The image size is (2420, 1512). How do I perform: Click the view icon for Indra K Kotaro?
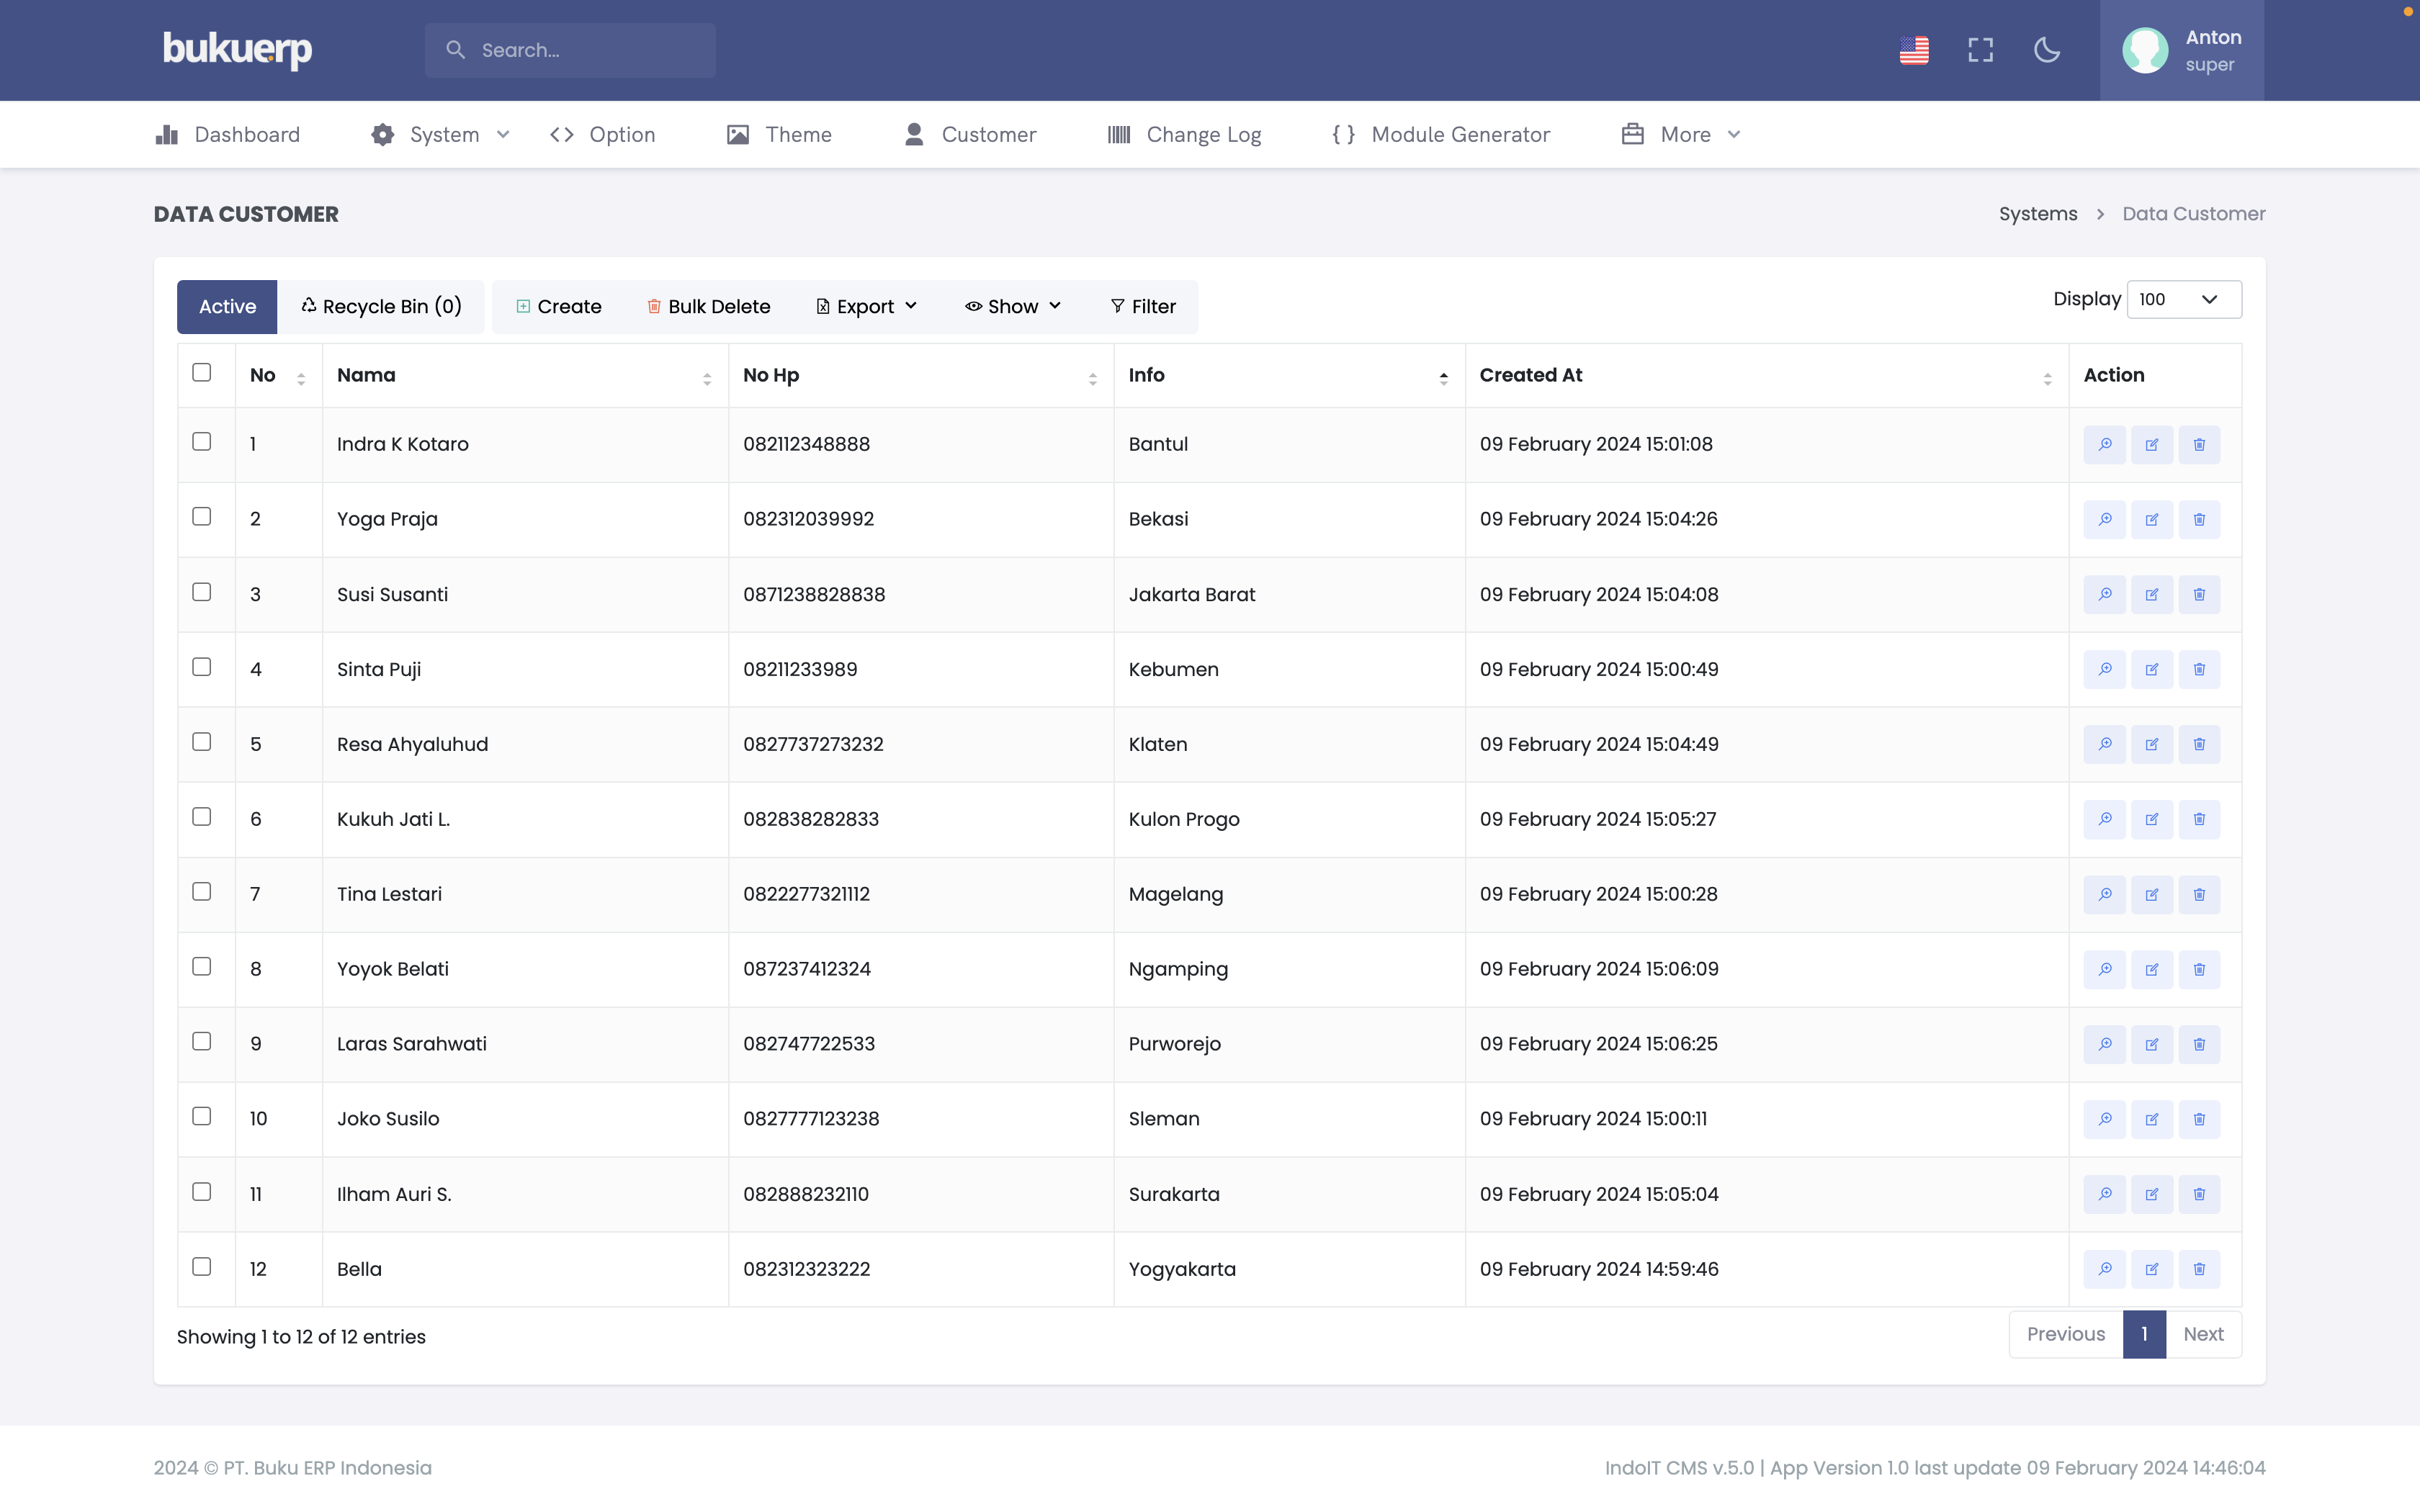click(2104, 444)
